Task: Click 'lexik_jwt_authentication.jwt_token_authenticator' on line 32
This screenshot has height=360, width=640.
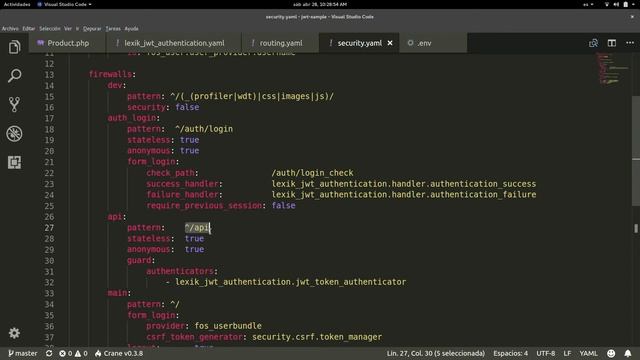Action: 291,282
